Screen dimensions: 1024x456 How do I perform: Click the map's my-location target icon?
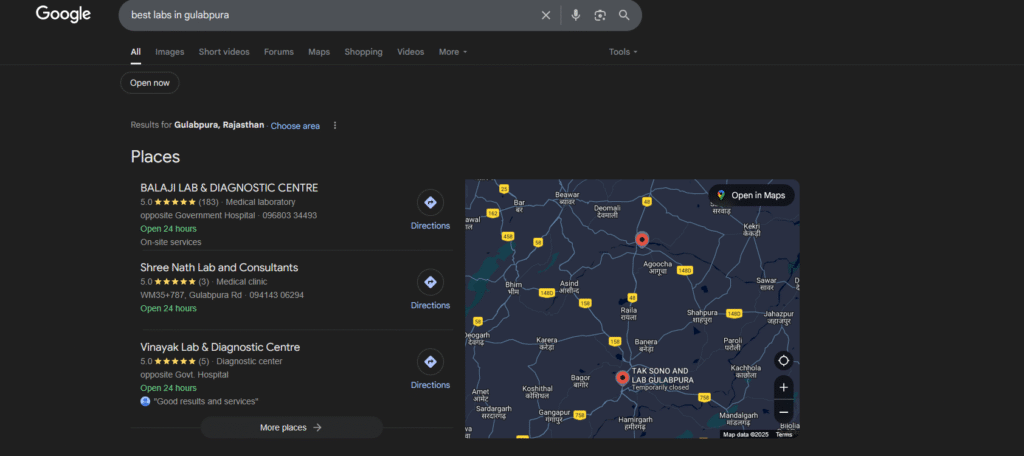tap(784, 361)
